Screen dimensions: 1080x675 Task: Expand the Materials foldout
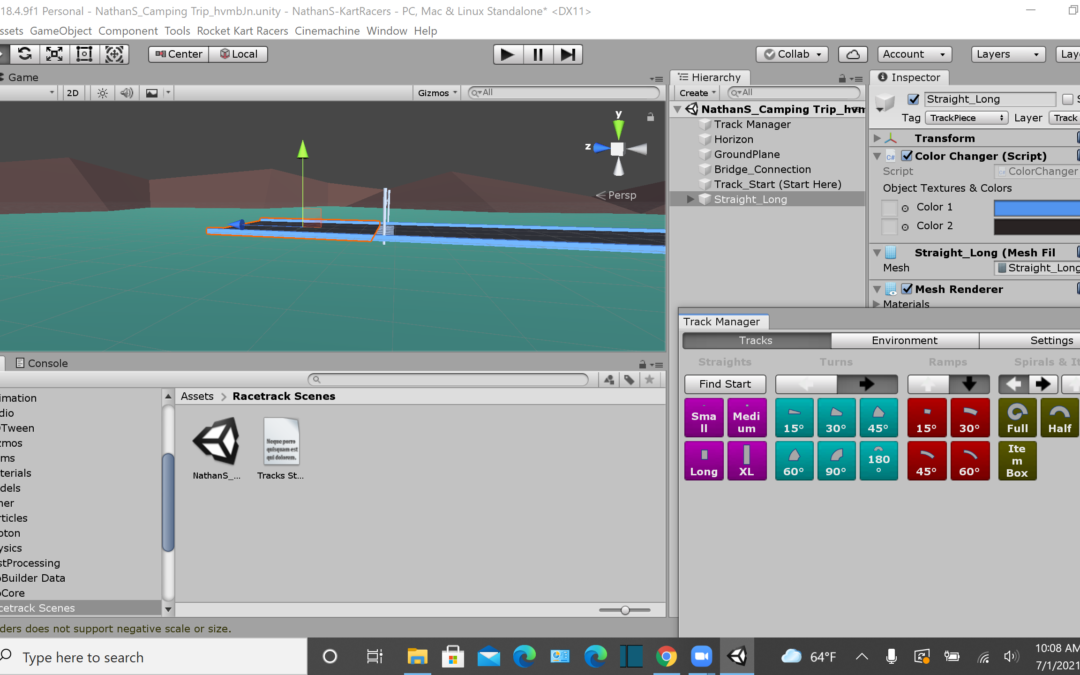pyautogui.click(x=877, y=304)
